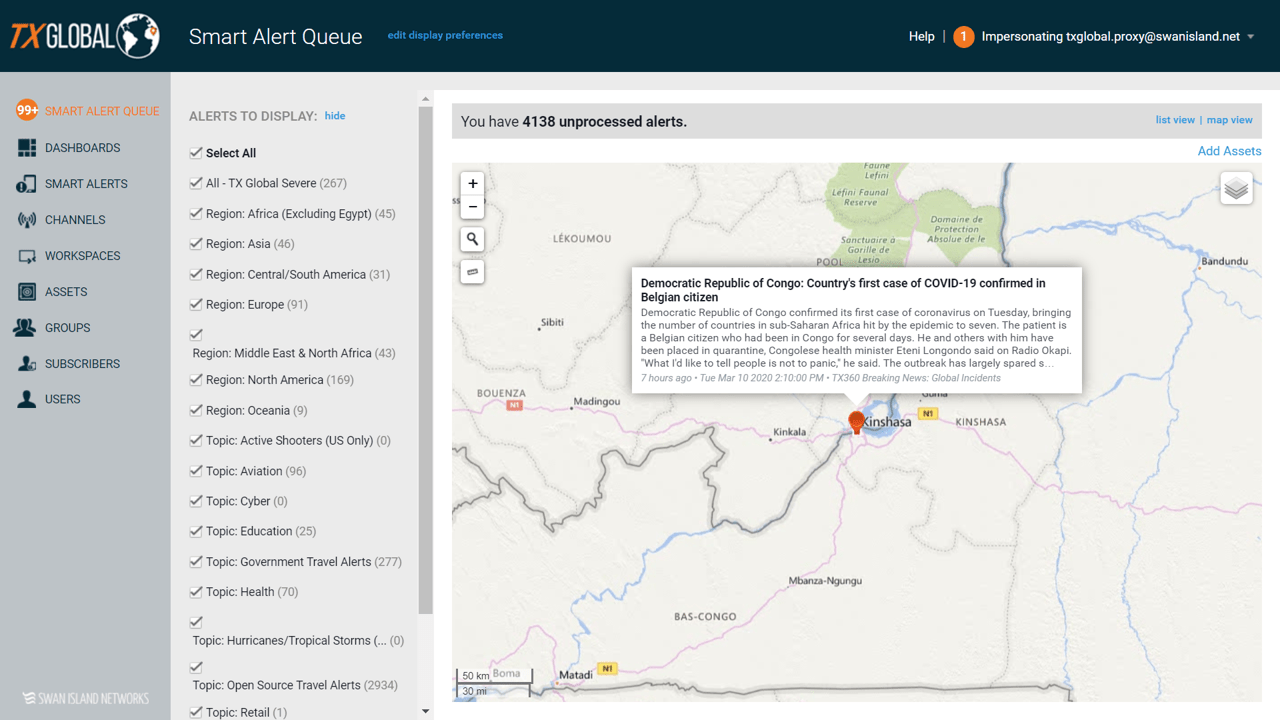Image resolution: width=1280 pixels, height=720 pixels.
Task: Open the map measure ruler tool
Action: [473, 272]
